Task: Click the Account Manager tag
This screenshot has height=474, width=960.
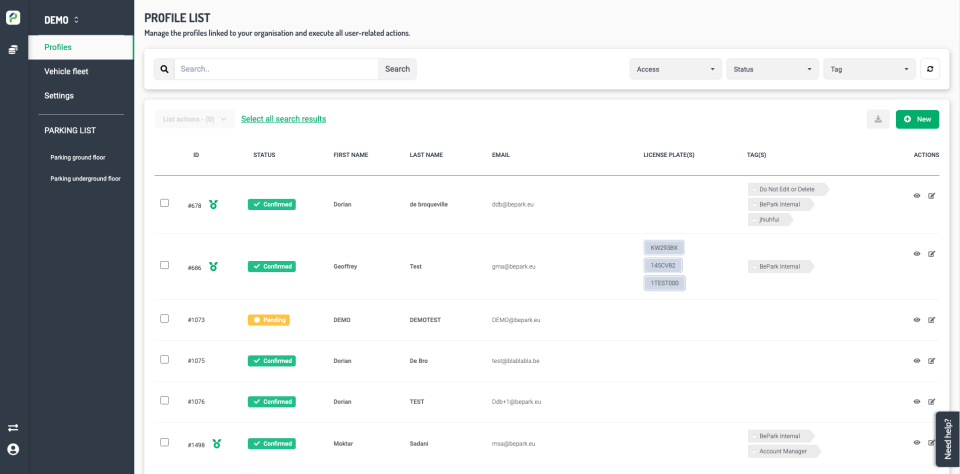Action: [784, 451]
